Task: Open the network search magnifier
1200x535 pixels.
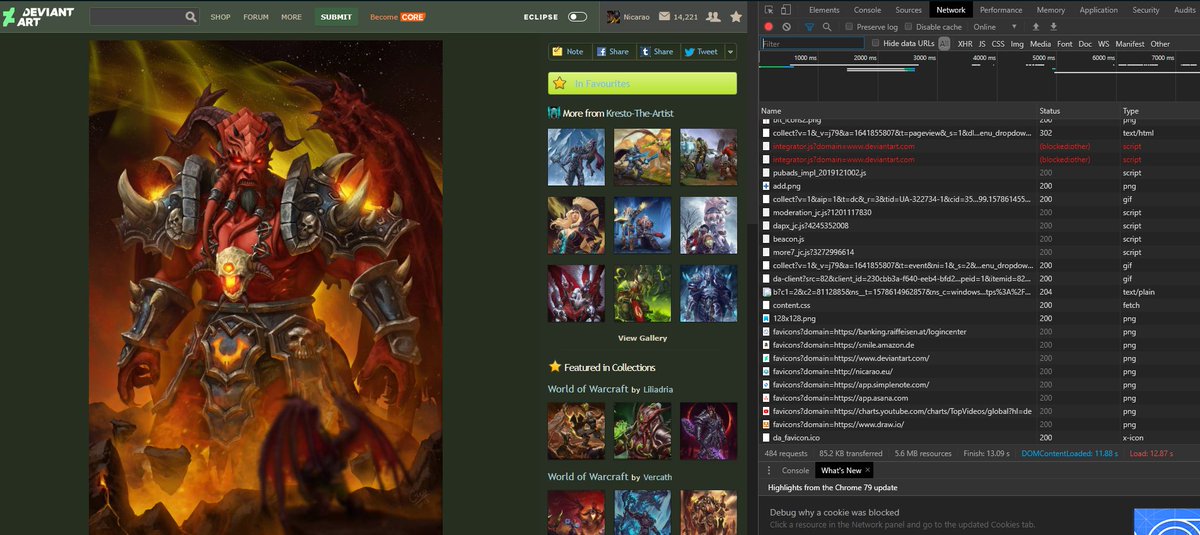Action: [x=827, y=27]
